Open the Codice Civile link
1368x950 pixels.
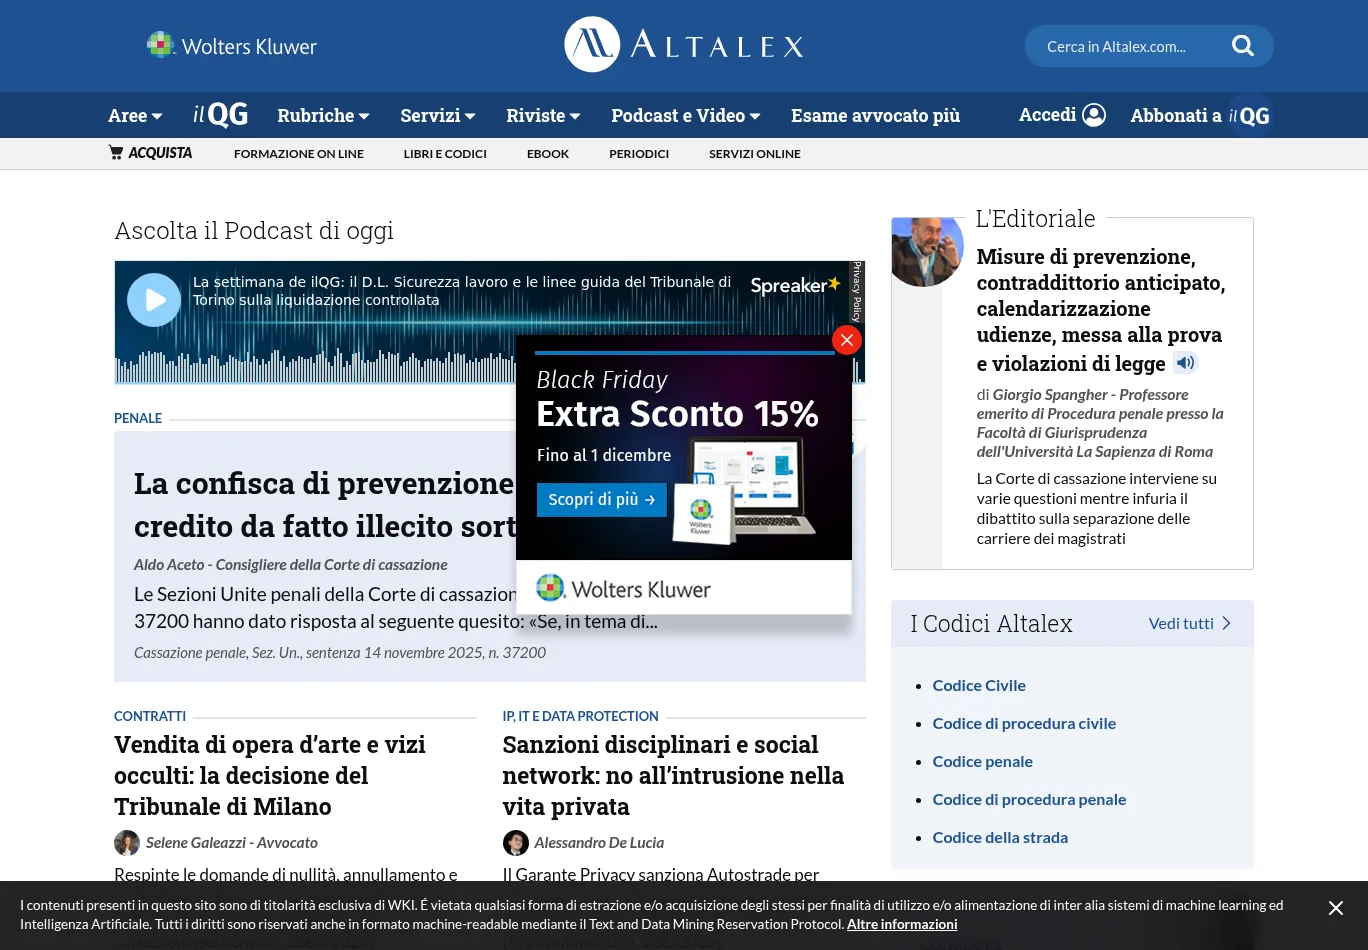(x=979, y=685)
